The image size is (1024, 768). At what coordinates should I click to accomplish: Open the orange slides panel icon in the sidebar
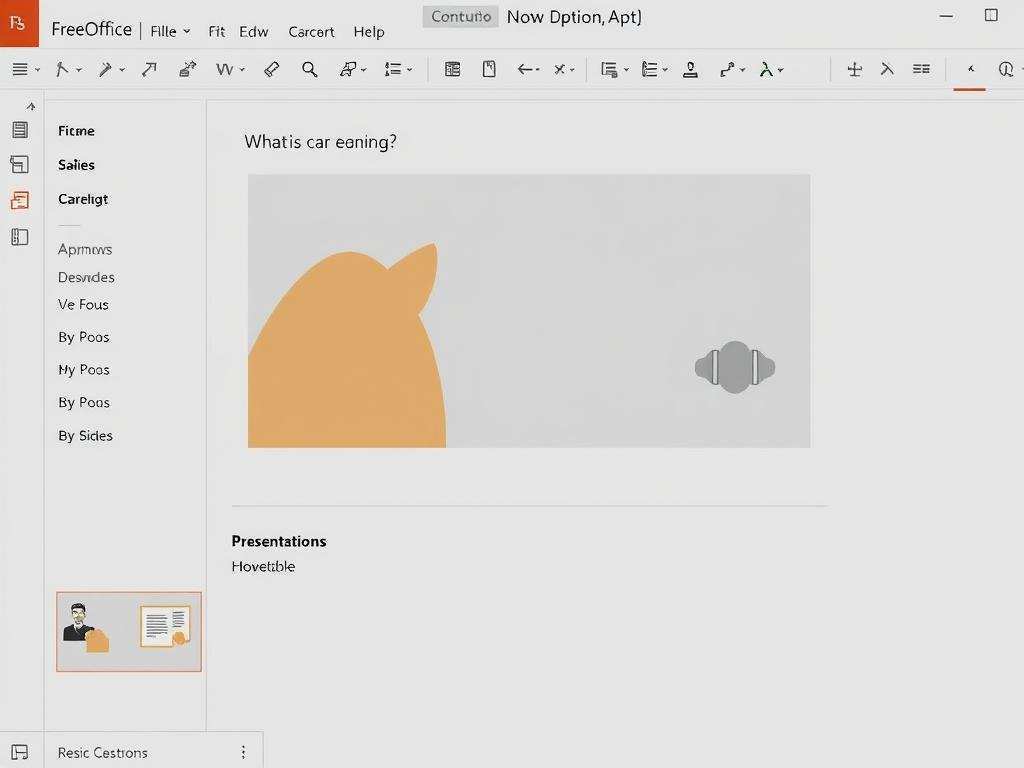point(19,200)
